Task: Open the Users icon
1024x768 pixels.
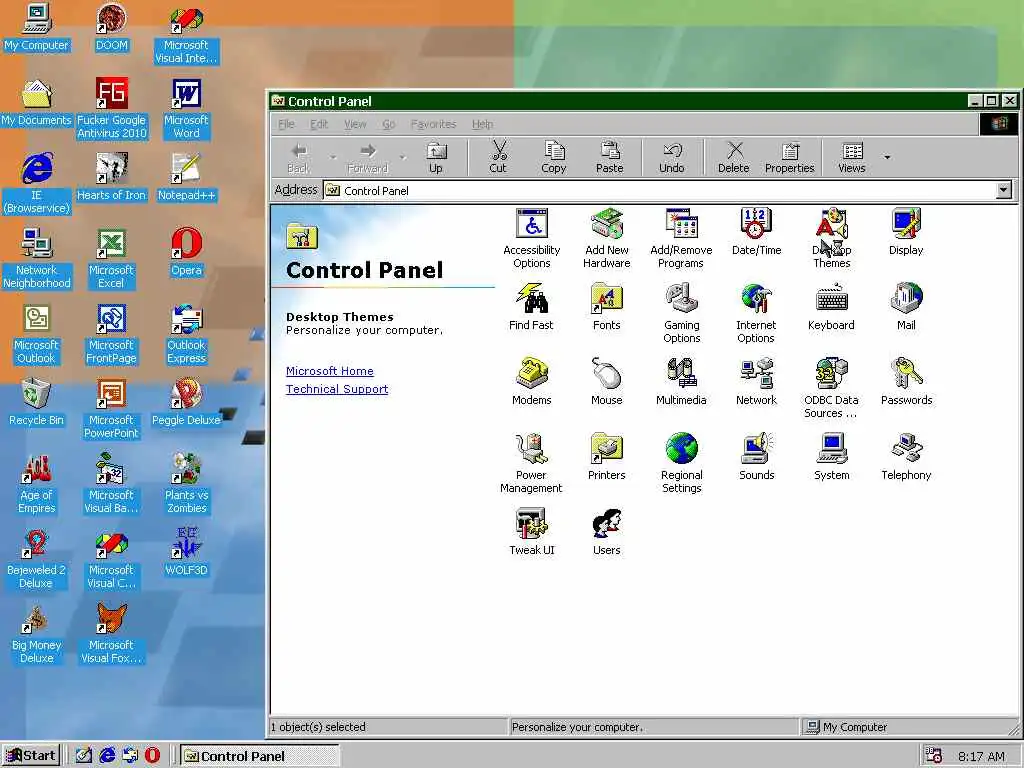Action: (607, 532)
